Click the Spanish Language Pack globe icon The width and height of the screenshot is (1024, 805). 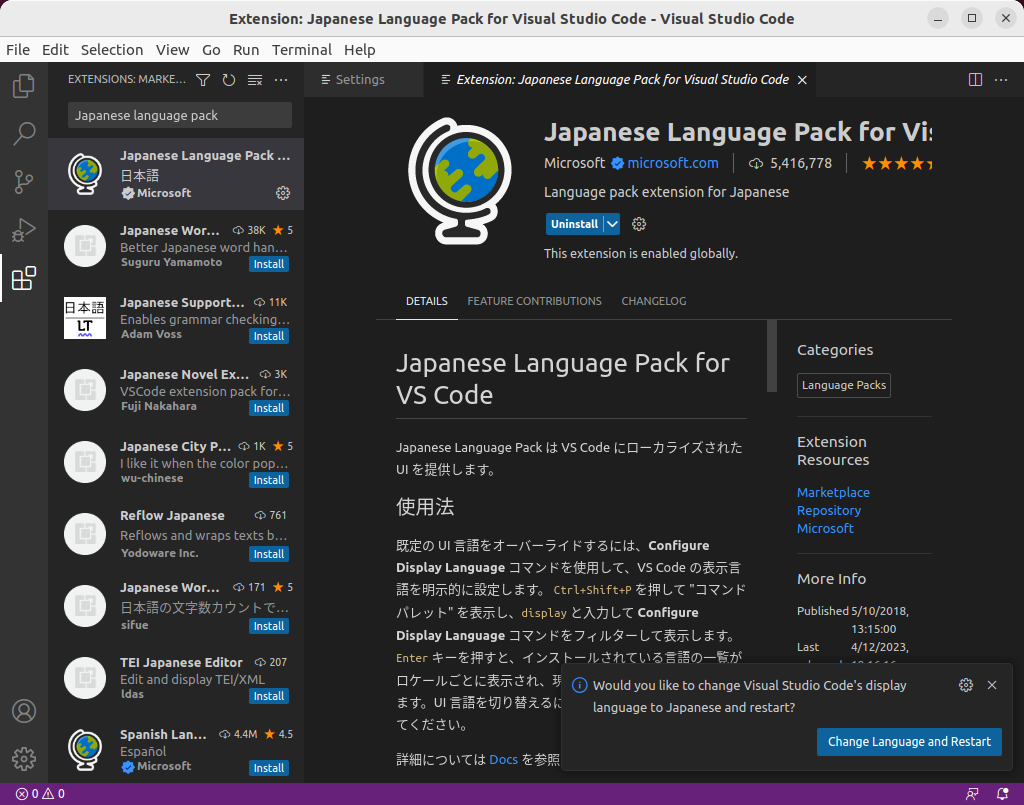(86, 750)
